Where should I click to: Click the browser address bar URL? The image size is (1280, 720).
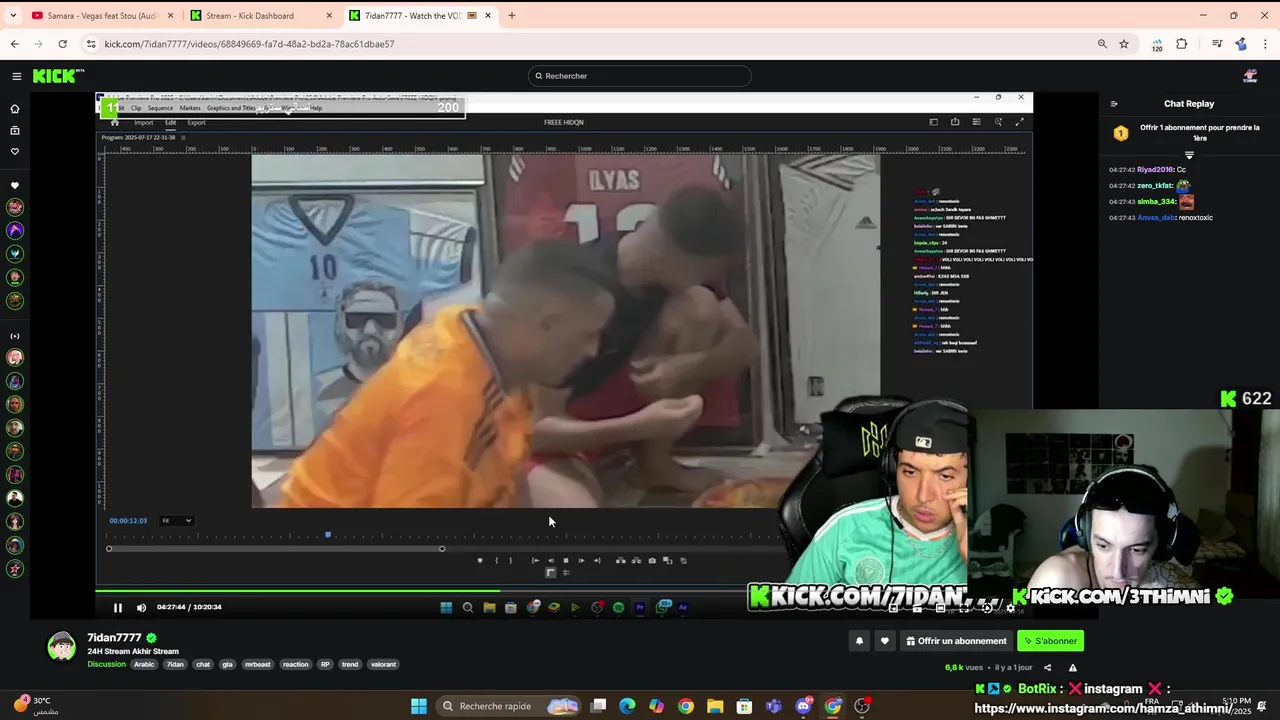coord(250,44)
